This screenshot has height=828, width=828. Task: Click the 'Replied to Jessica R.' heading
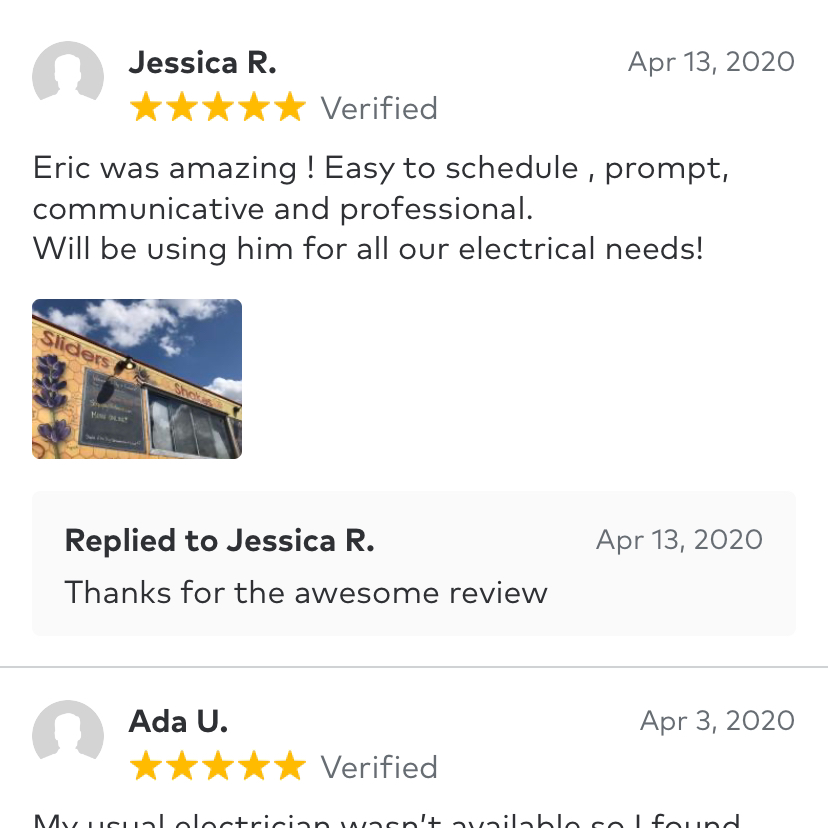click(x=219, y=541)
